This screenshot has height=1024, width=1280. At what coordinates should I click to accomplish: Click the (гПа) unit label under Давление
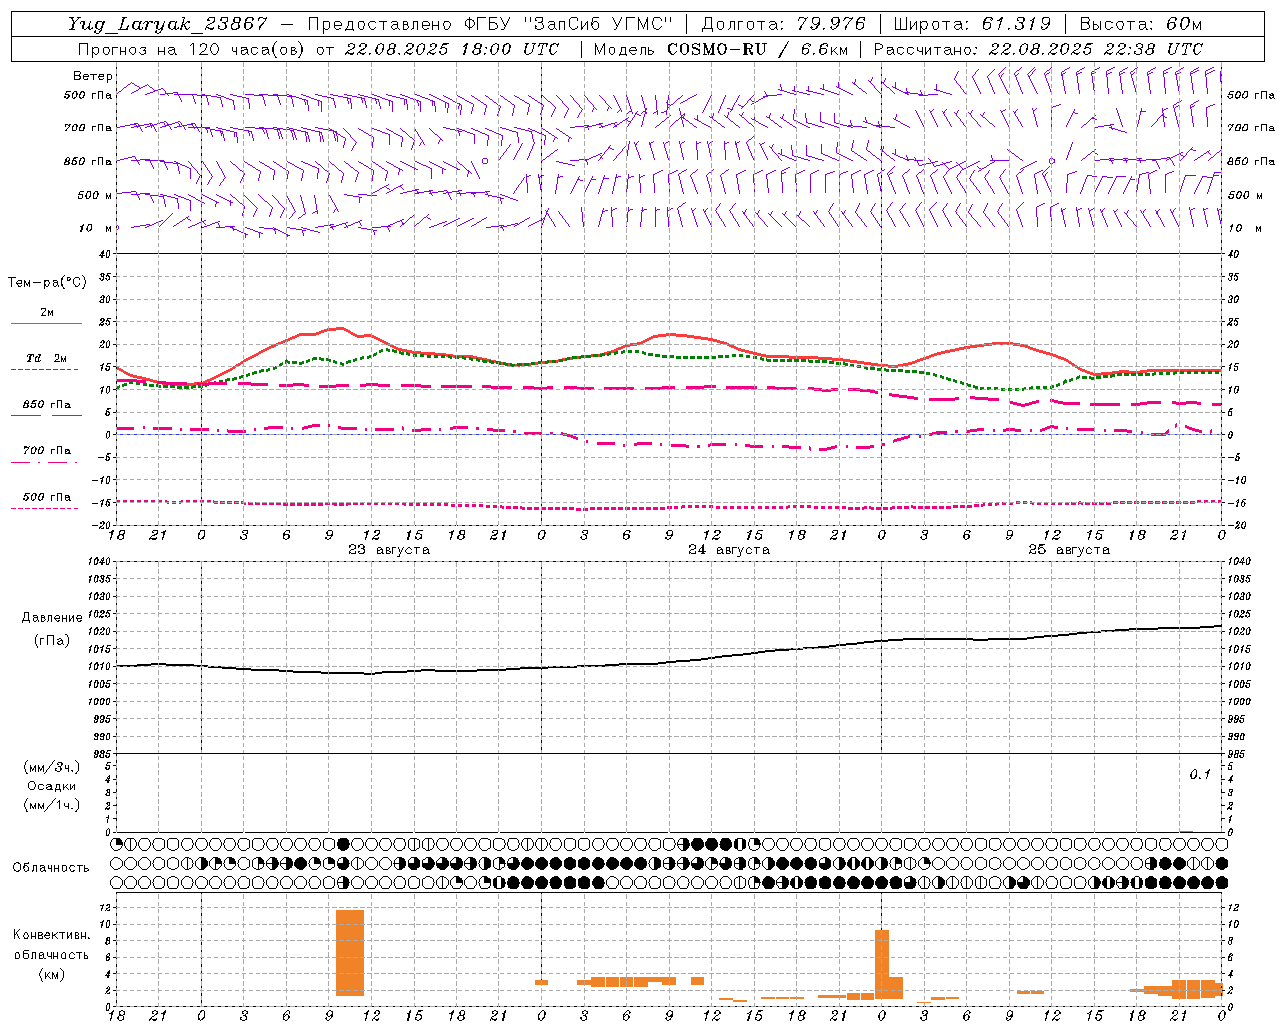52,641
